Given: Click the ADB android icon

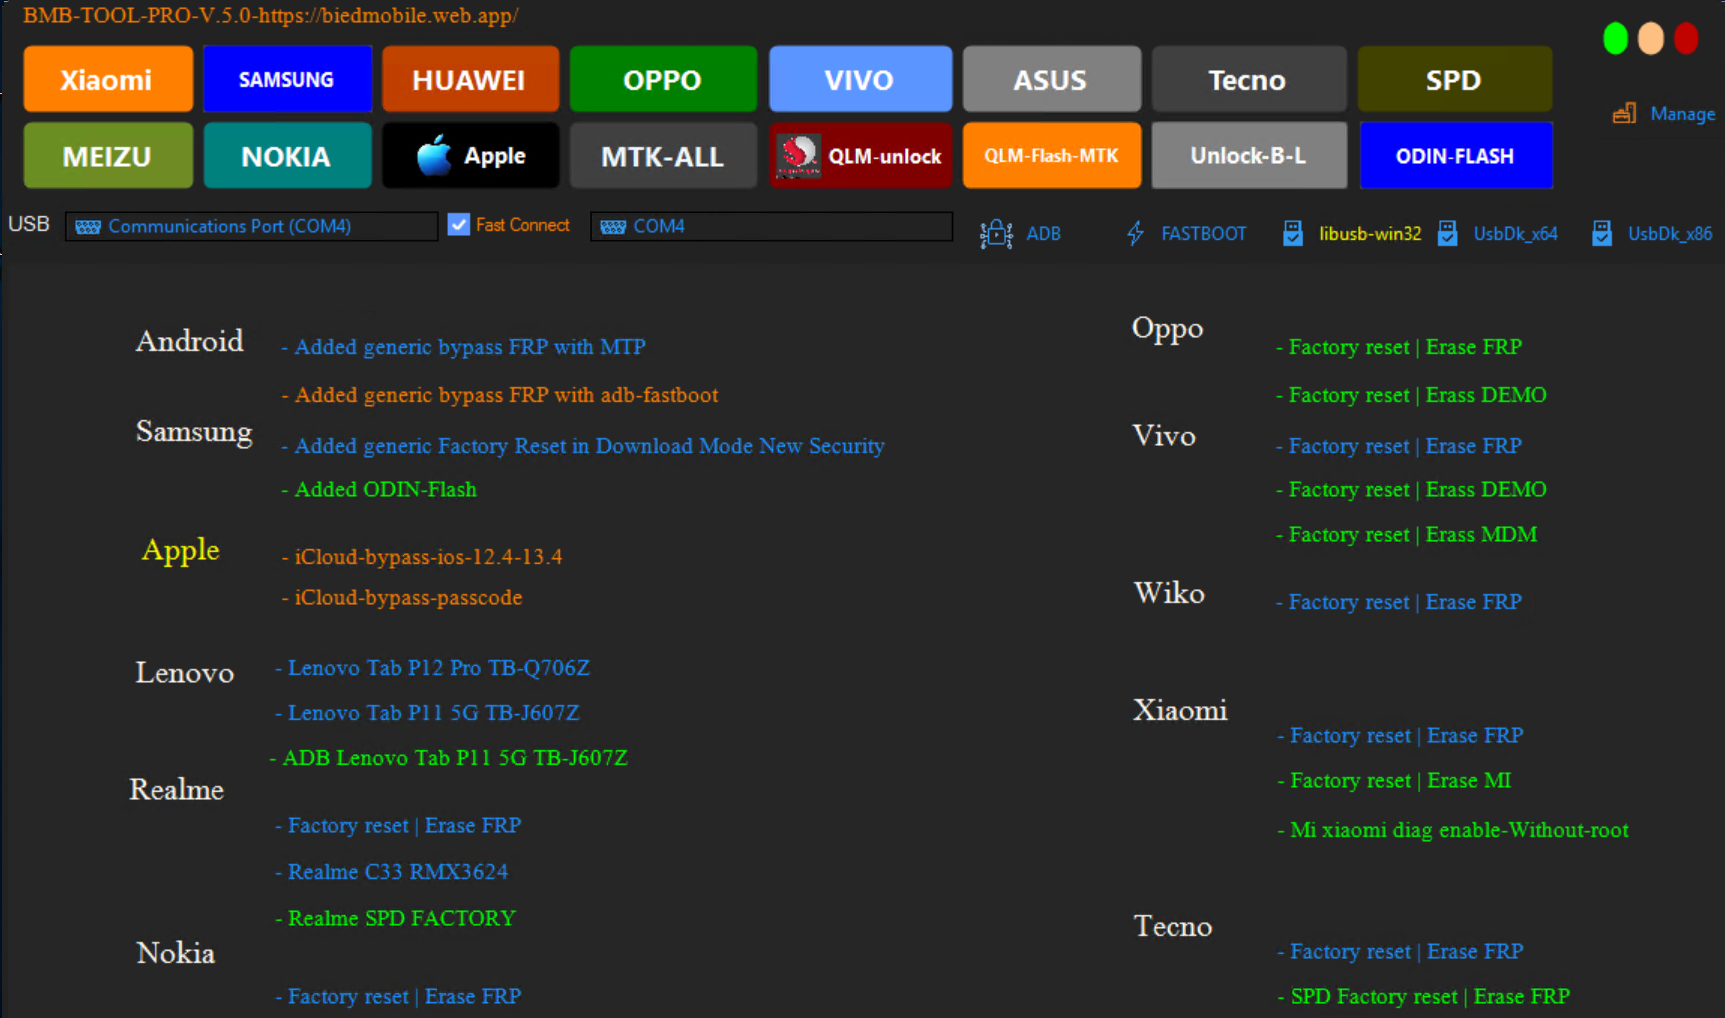Looking at the screenshot, I should [996, 234].
